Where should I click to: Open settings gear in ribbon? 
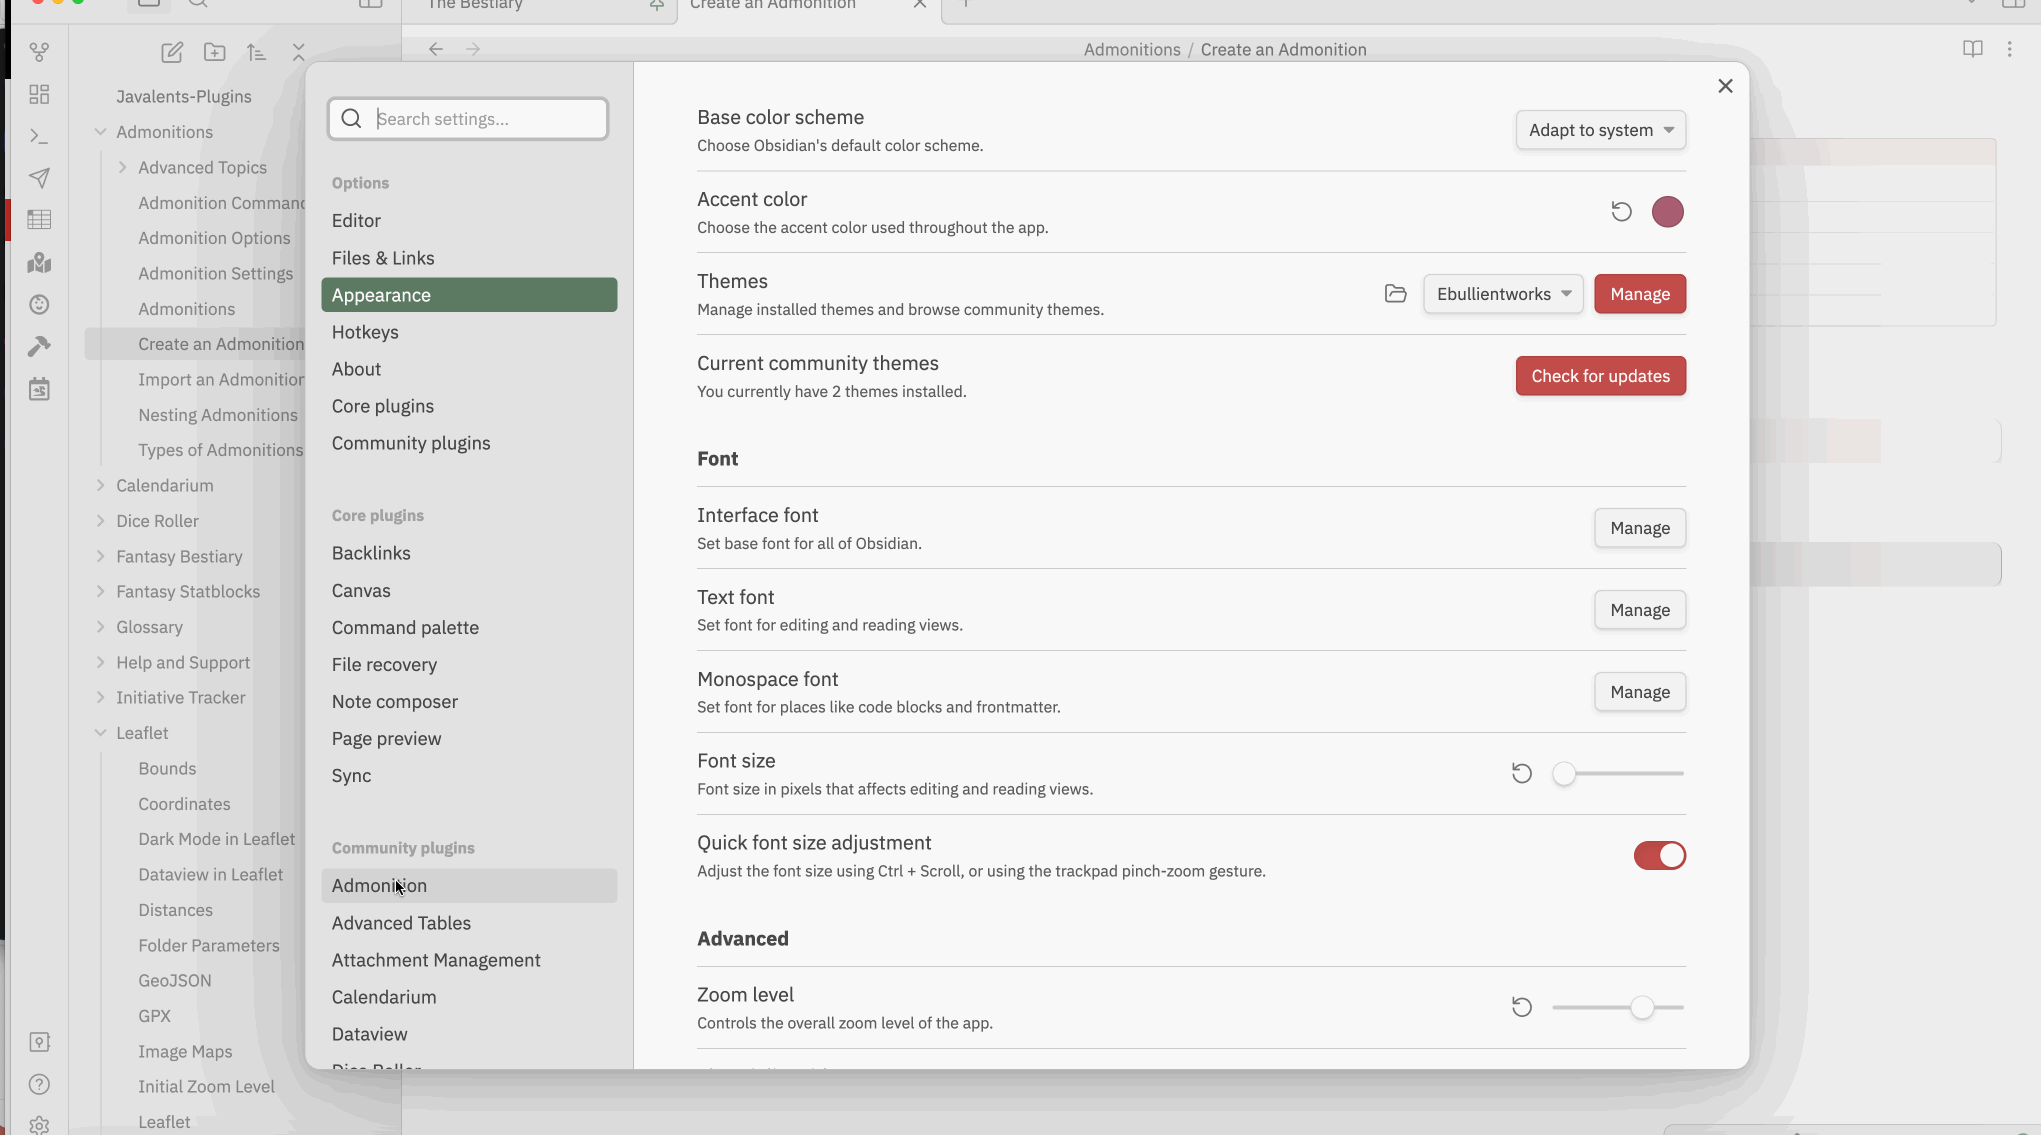39,1125
